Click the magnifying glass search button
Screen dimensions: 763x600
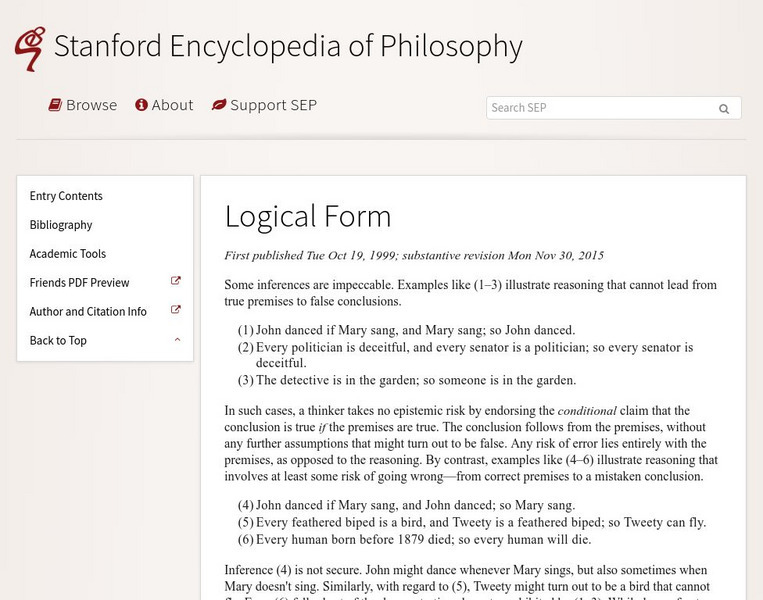[724, 109]
